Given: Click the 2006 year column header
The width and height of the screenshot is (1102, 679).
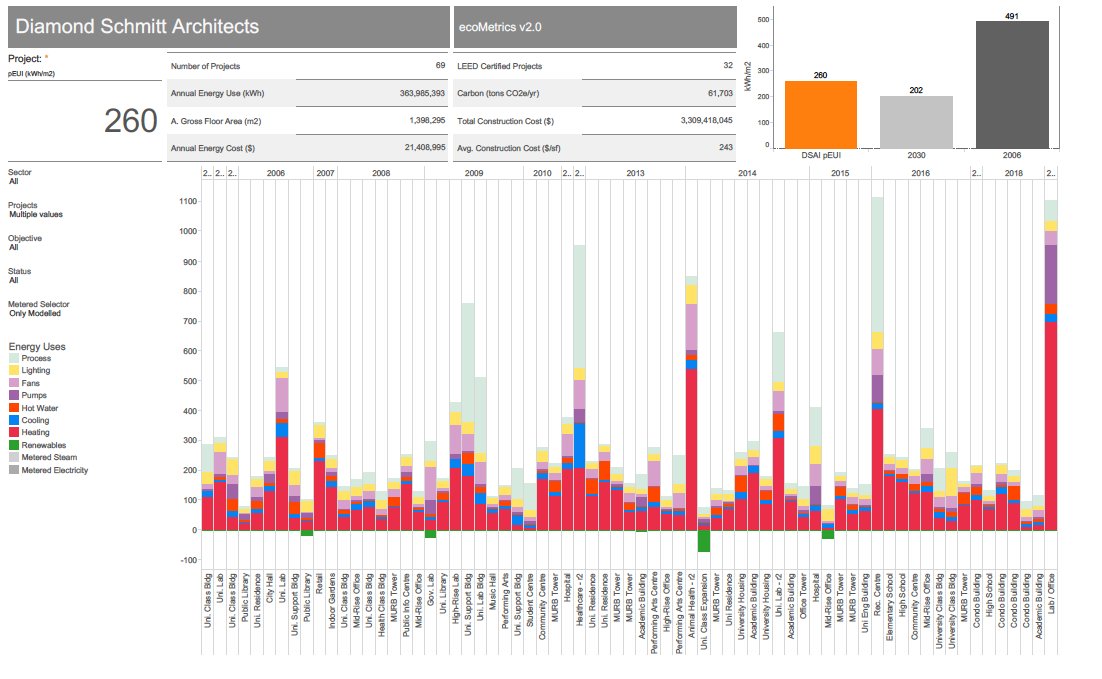Looking at the screenshot, I should coord(276,173).
